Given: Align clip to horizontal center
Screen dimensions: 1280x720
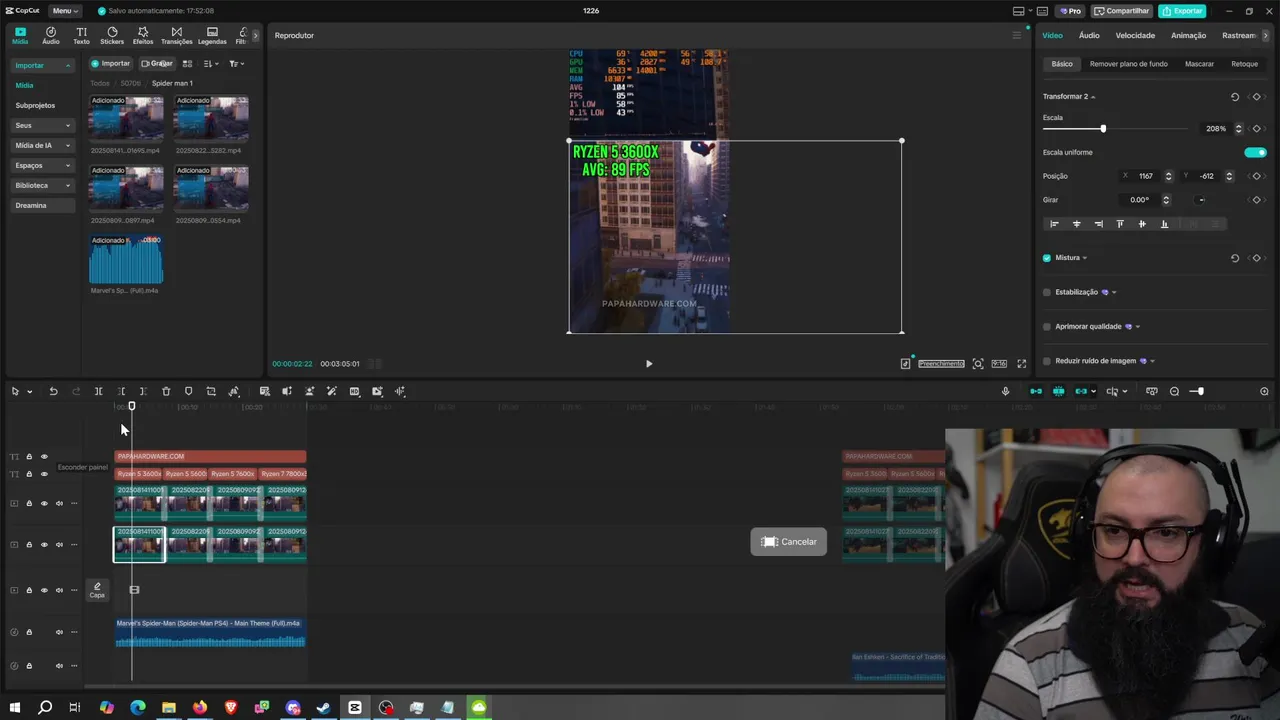Looking at the screenshot, I should click(1076, 224).
